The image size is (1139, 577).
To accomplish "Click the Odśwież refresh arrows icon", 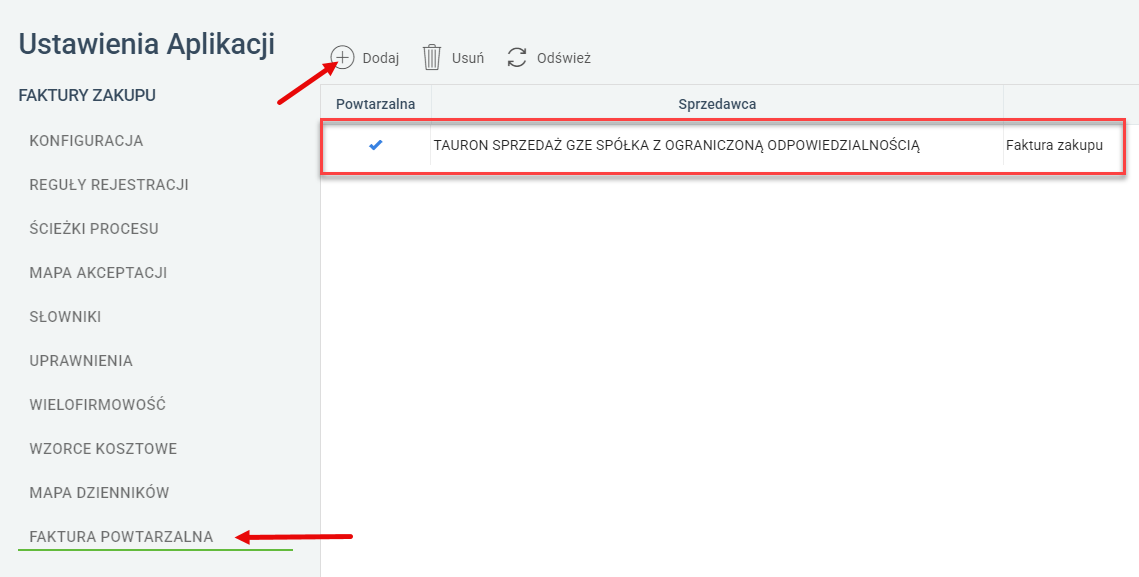I will 516,58.
